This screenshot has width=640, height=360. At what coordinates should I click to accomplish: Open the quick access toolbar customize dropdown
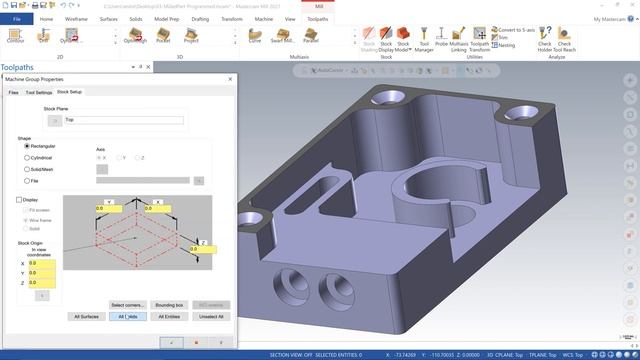pos(79,5)
